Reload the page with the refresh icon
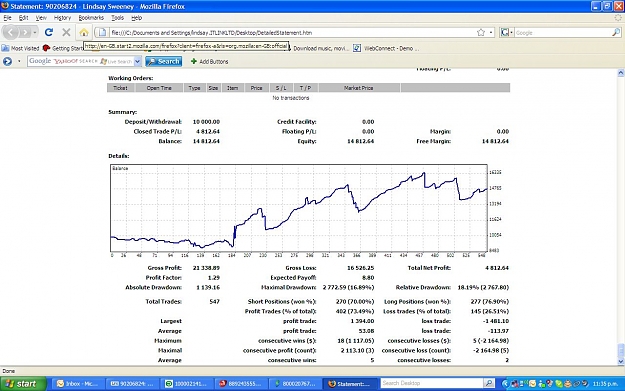 pos(49,32)
